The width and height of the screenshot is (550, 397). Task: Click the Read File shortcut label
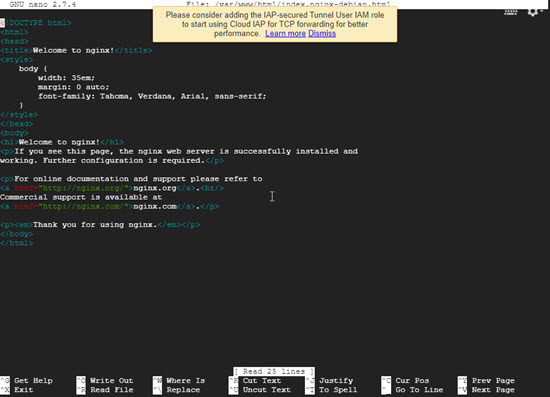pyautogui.click(x=112, y=390)
